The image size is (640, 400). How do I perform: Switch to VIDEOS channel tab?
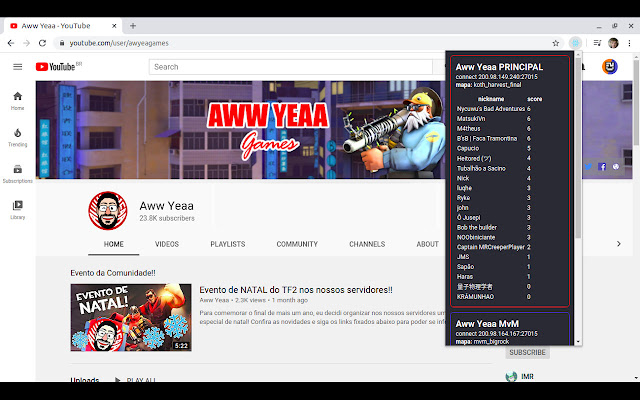point(167,244)
